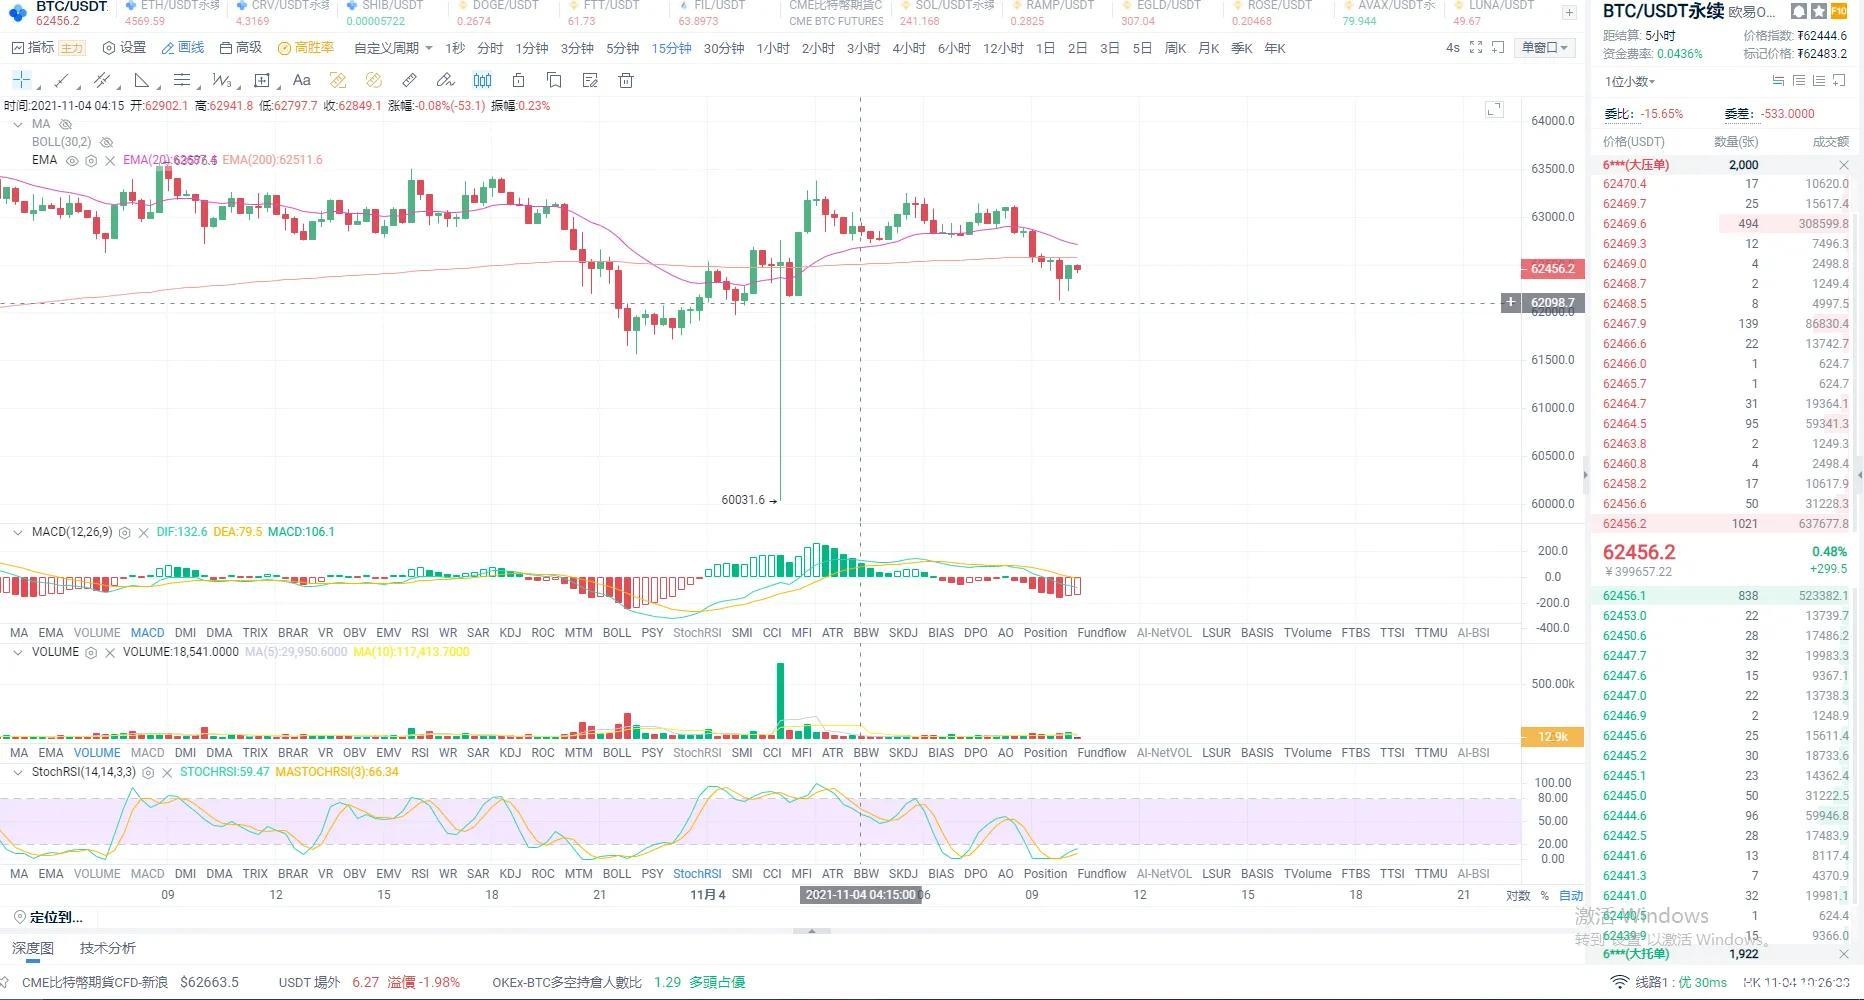This screenshot has width=1864, height=1000.
Task: Open the 单窗口 window layout dropdown
Action: click(1545, 48)
